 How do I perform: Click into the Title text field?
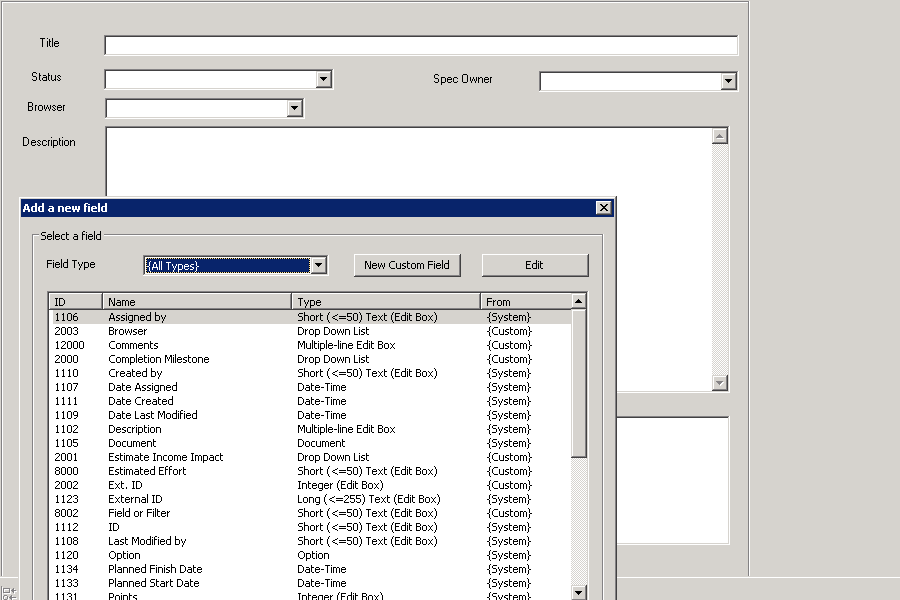(420, 45)
